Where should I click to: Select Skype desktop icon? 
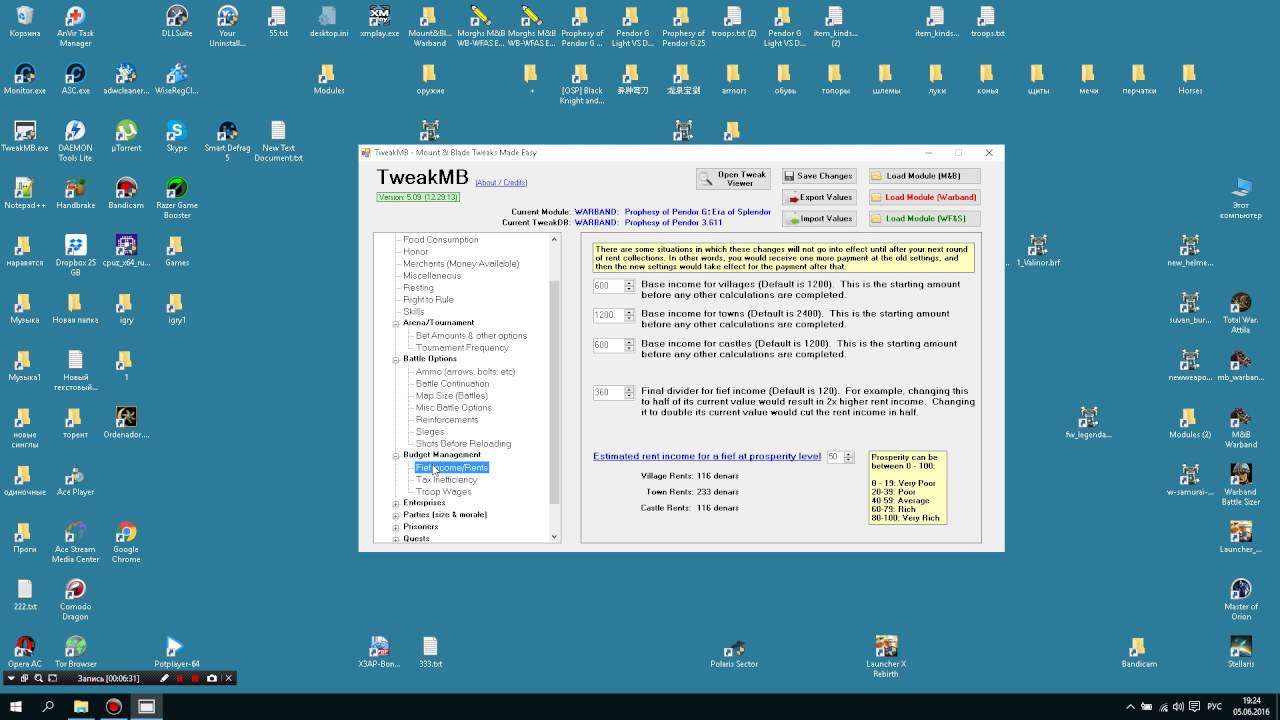[x=176, y=136]
